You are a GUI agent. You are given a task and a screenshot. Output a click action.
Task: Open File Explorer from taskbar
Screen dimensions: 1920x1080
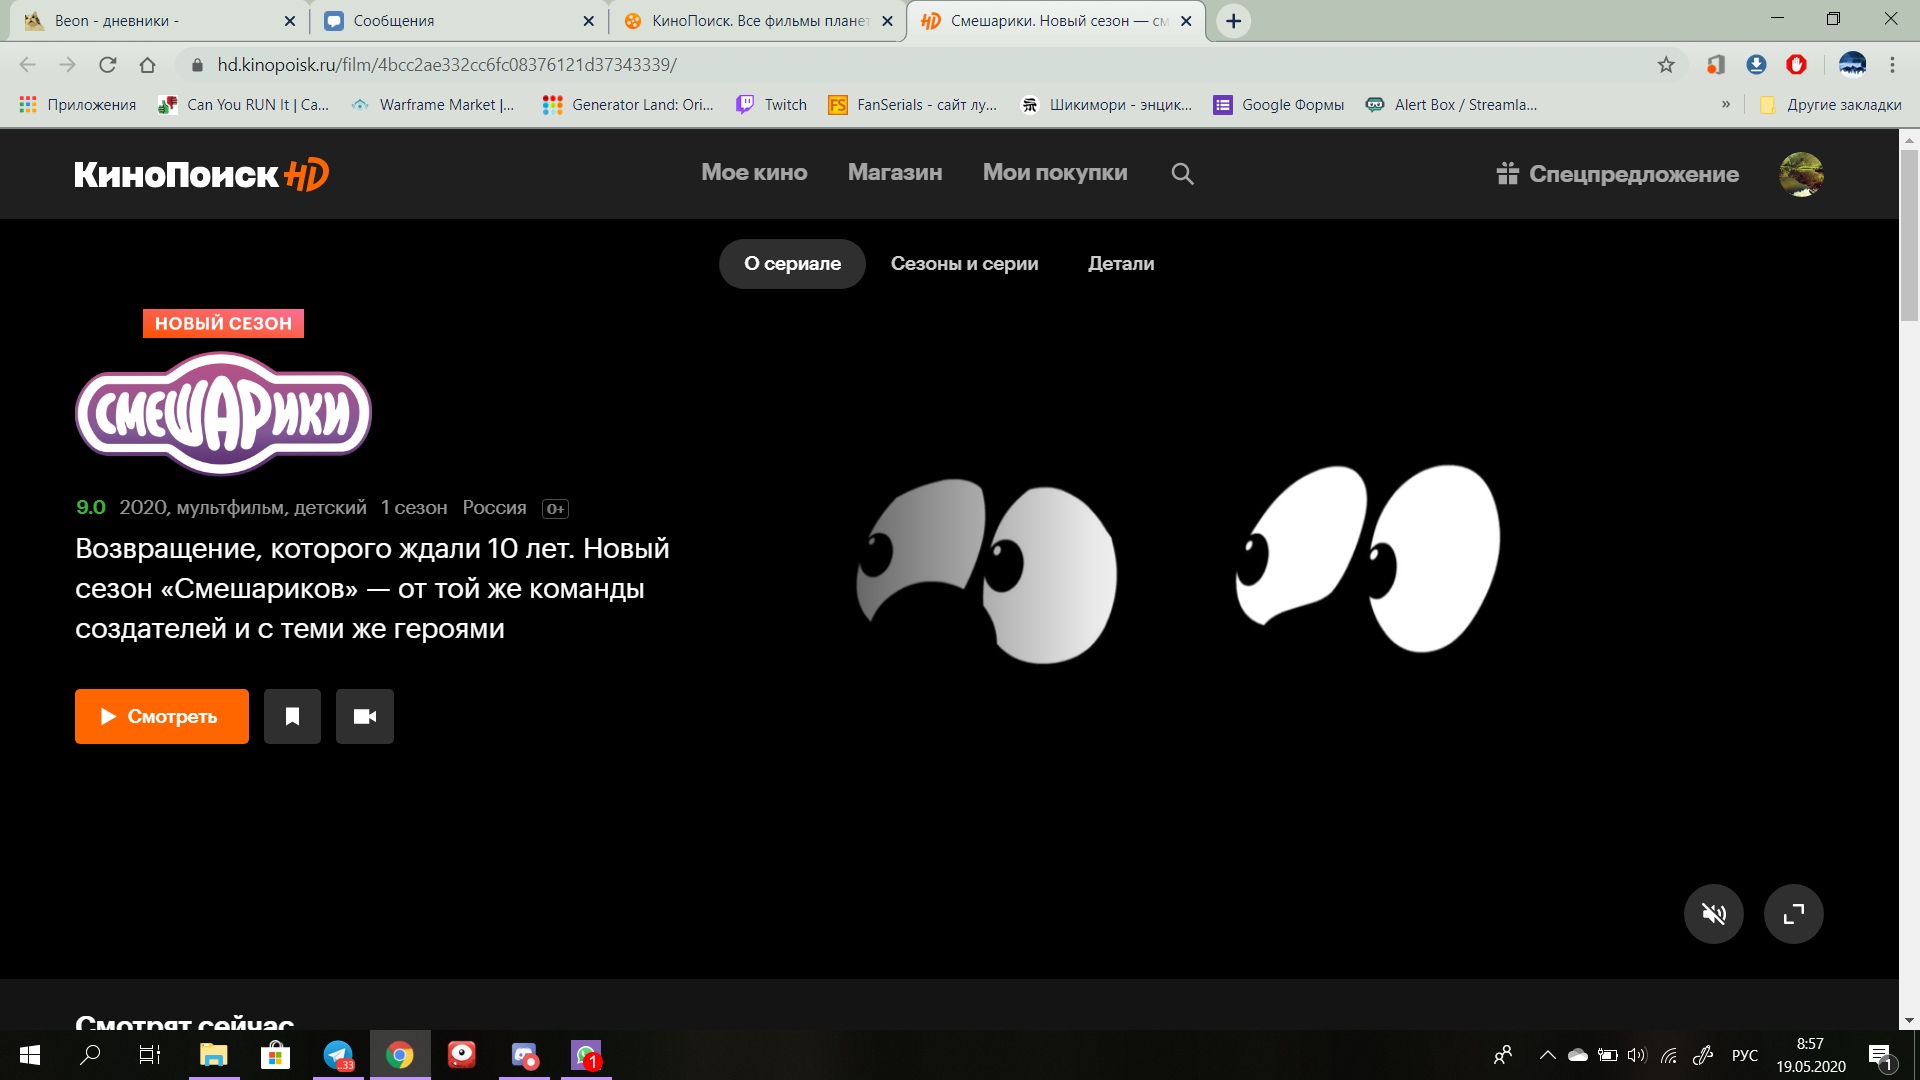tap(213, 1055)
